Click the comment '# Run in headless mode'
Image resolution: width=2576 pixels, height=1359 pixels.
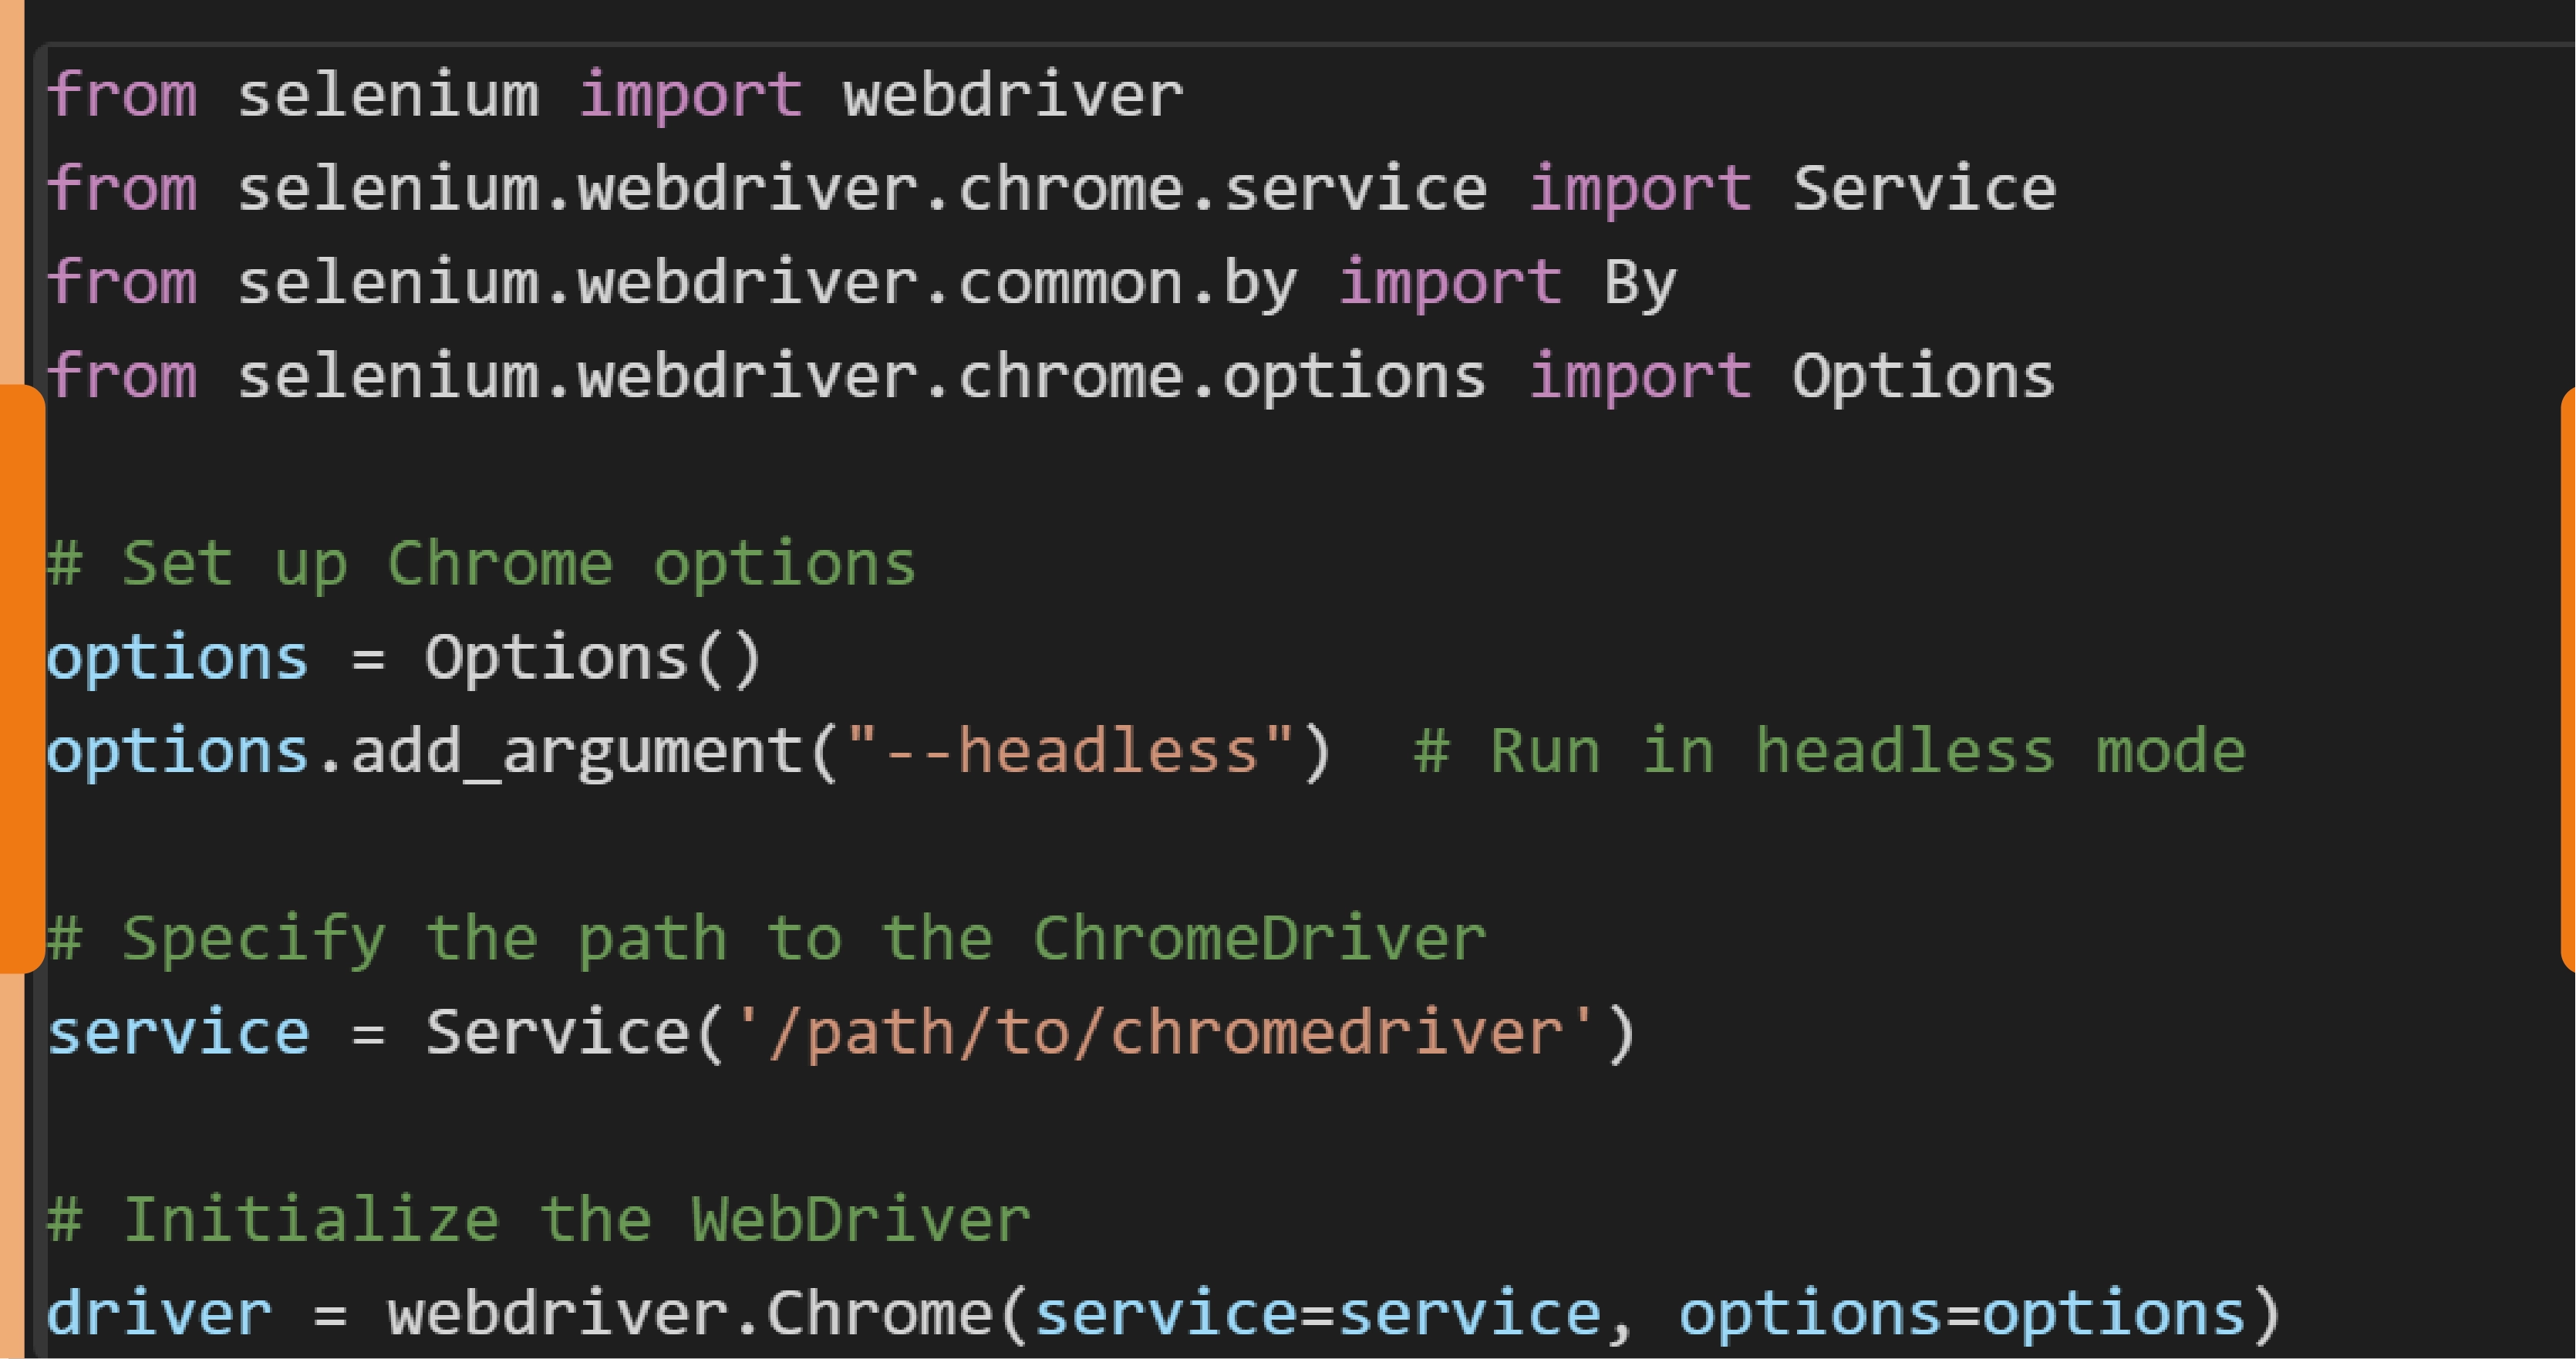coord(1829,751)
